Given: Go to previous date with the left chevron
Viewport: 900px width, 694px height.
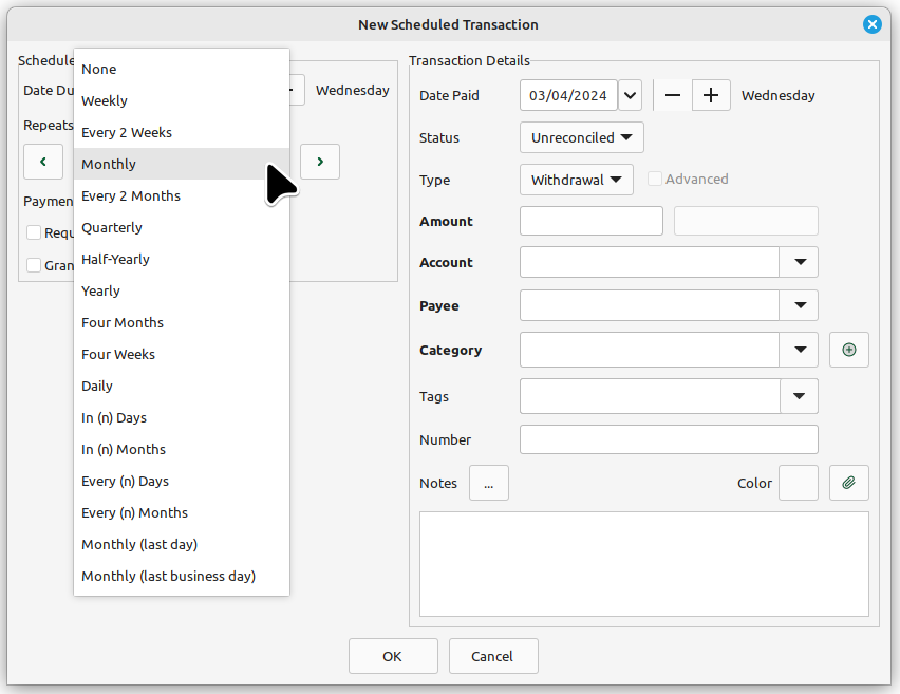Looking at the screenshot, I should 42,161.
